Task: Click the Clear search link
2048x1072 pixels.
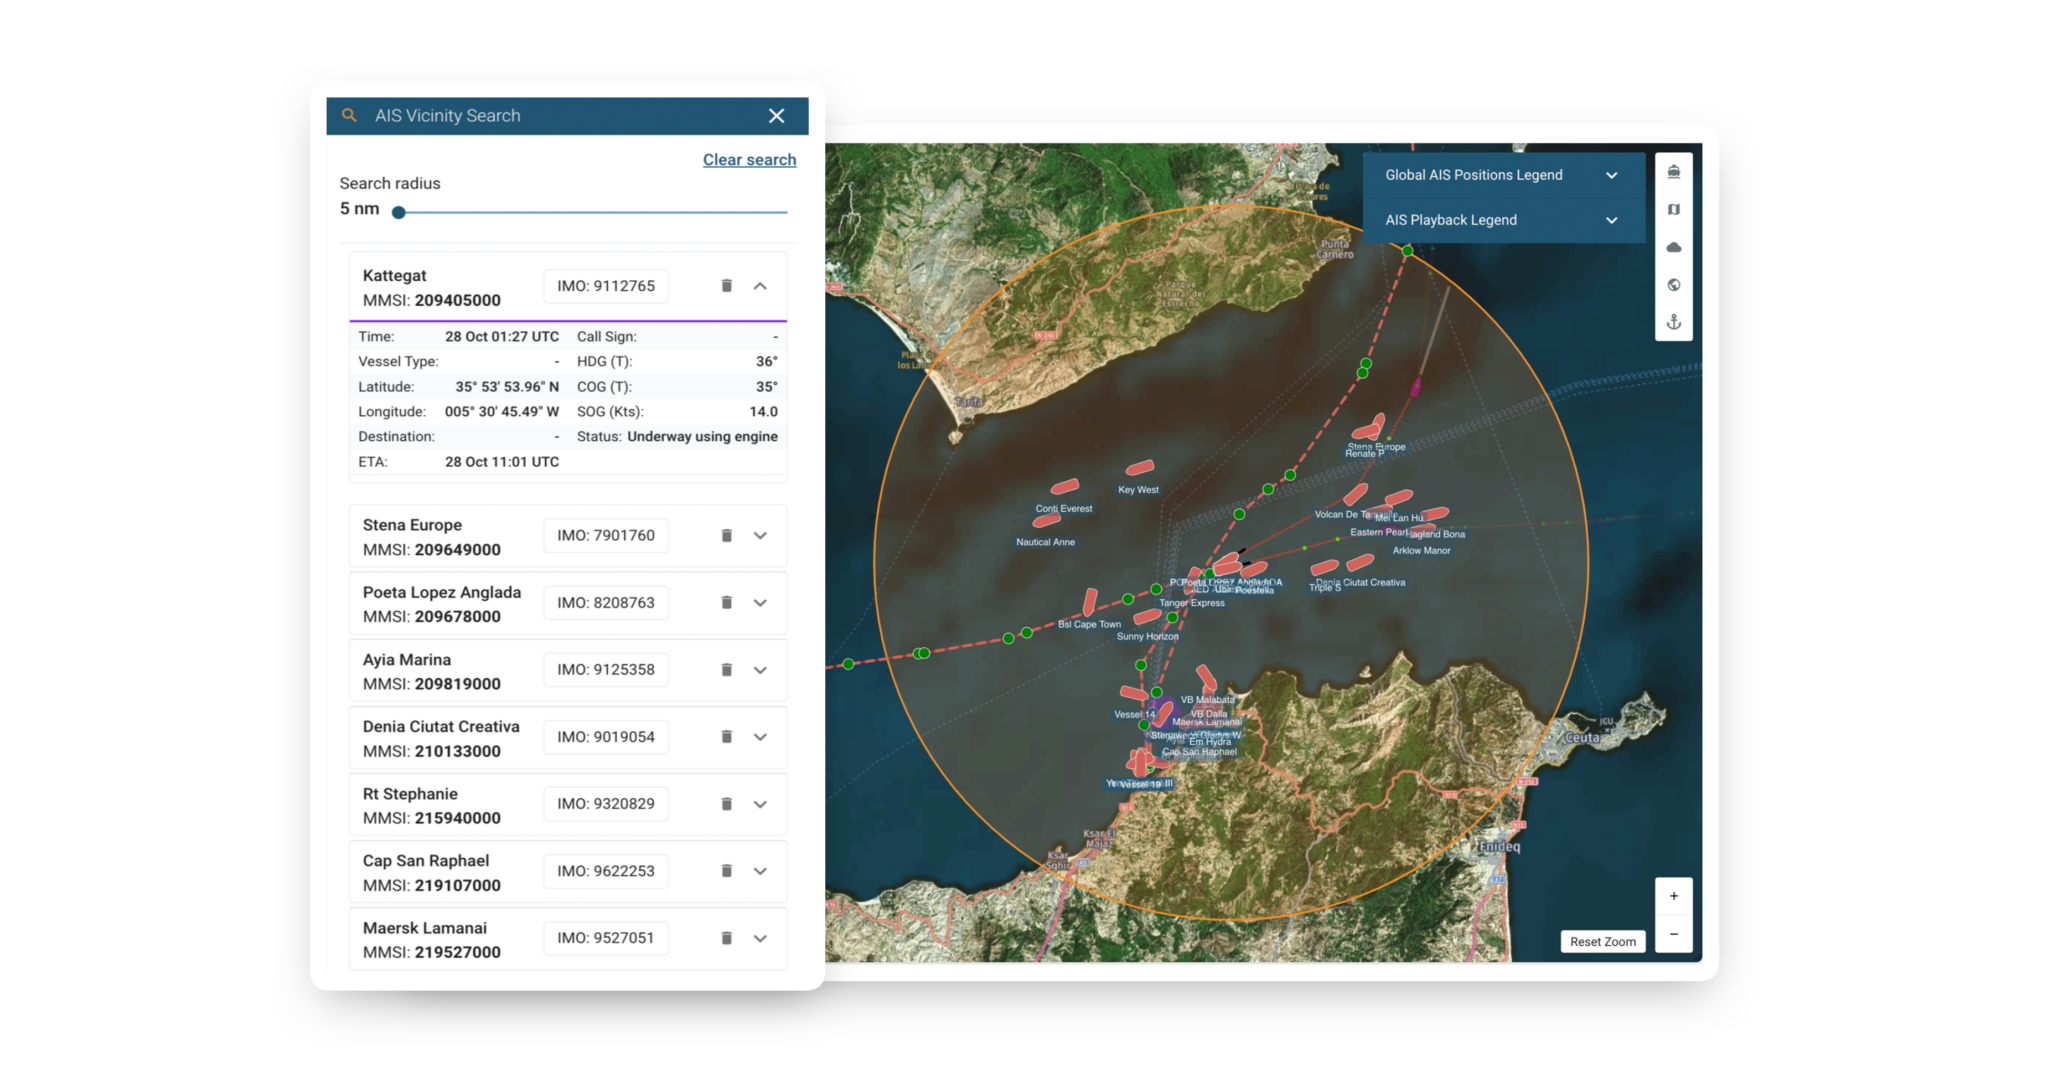Action: coord(749,159)
